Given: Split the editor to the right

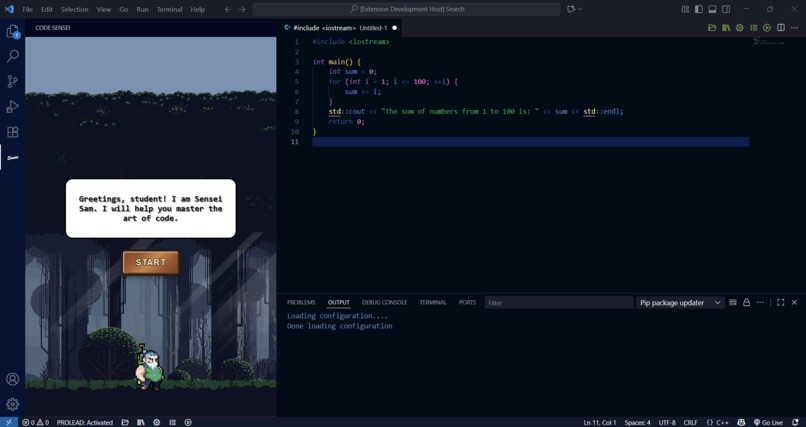Looking at the screenshot, I should pos(781,28).
